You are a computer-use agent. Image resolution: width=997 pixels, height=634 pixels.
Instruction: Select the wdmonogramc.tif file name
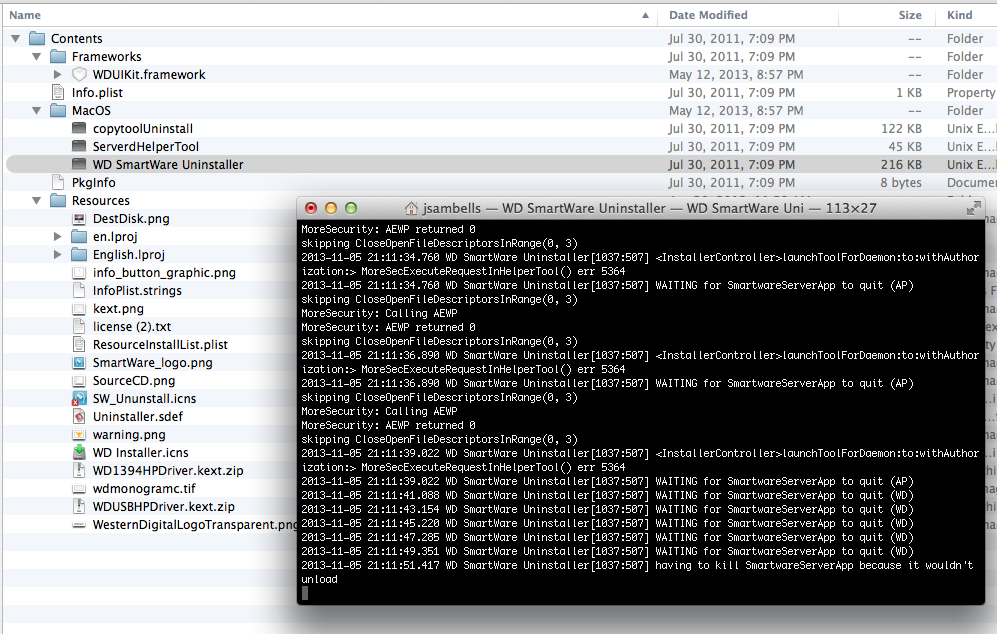144,488
